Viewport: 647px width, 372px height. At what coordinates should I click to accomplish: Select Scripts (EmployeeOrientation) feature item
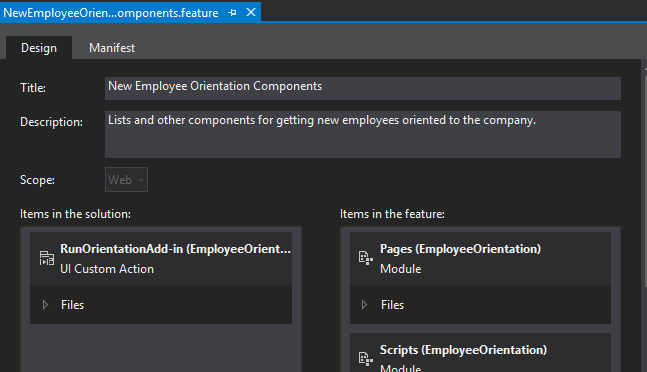point(480,353)
